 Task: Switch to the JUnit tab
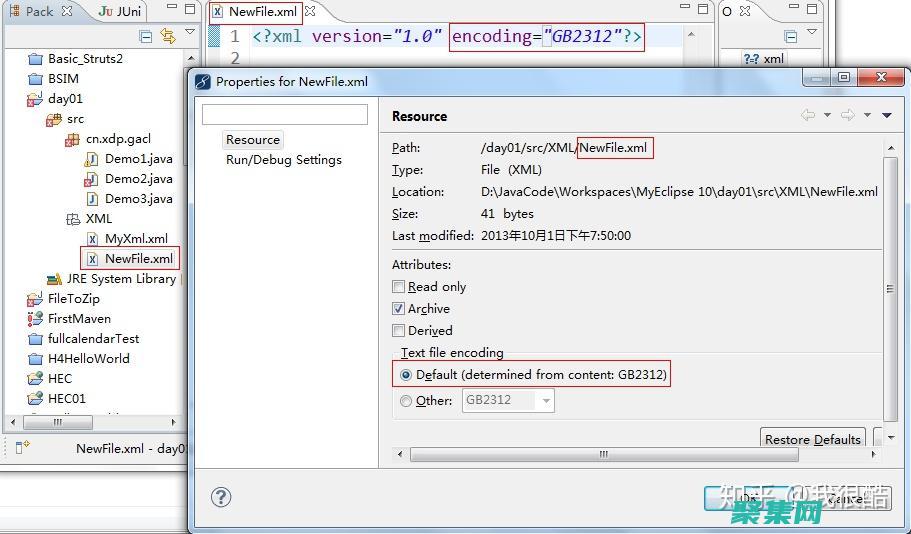click(119, 12)
